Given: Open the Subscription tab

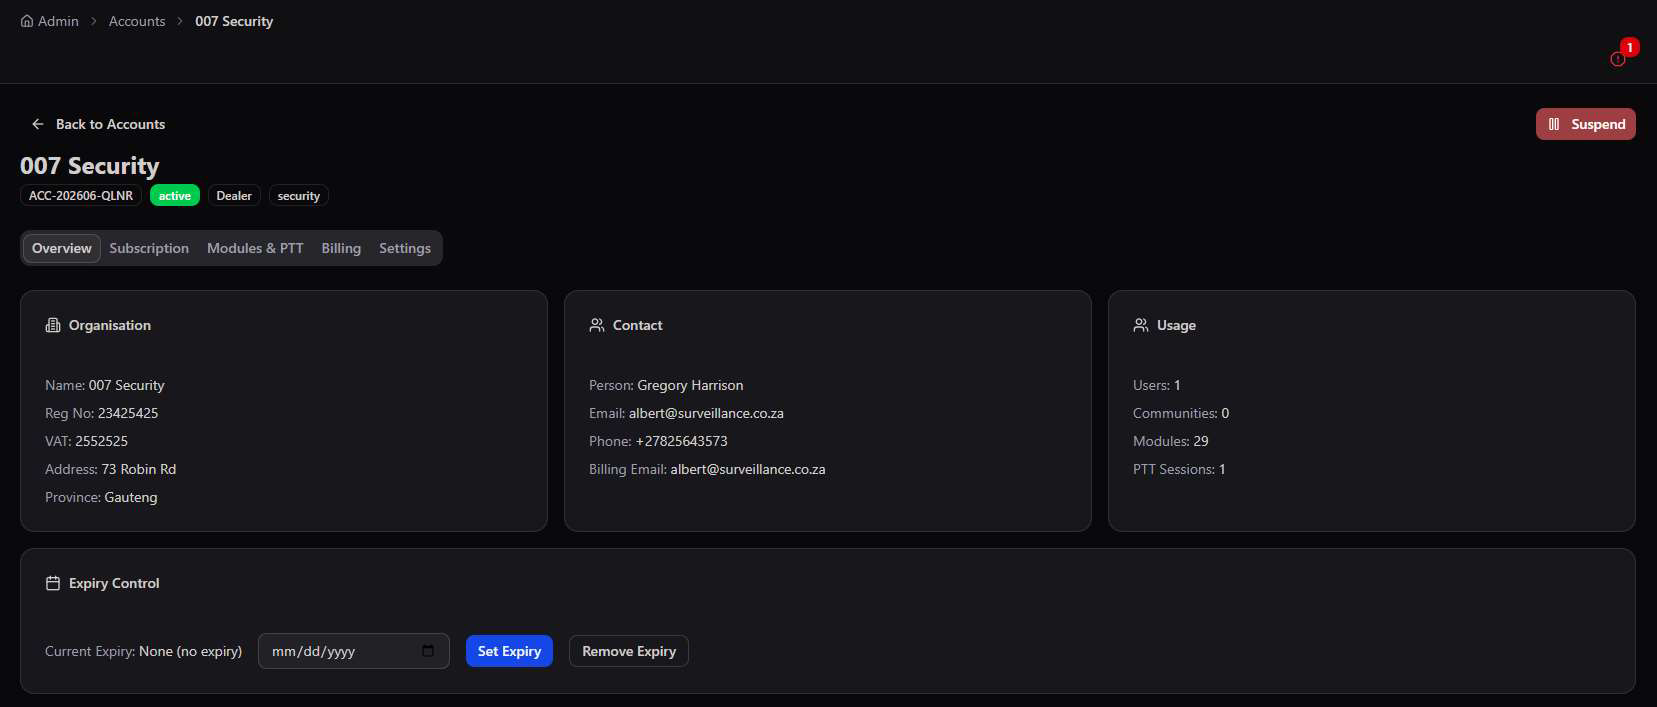Looking at the screenshot, I should (x=149, y=248).
